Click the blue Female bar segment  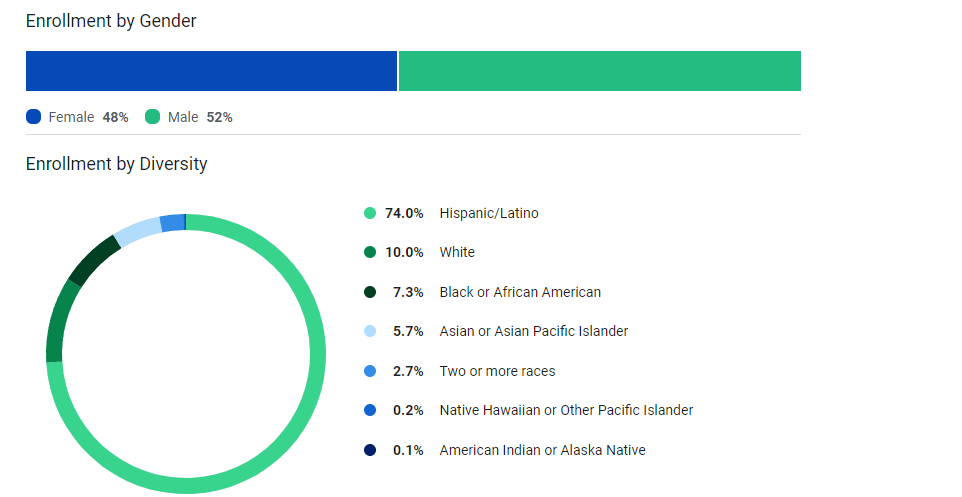point(211,71)
